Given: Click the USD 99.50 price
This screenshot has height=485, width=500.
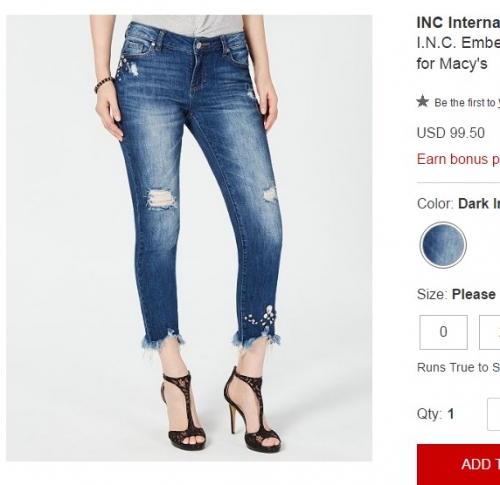Looking at the screenshot, I should tap(451, 133).
